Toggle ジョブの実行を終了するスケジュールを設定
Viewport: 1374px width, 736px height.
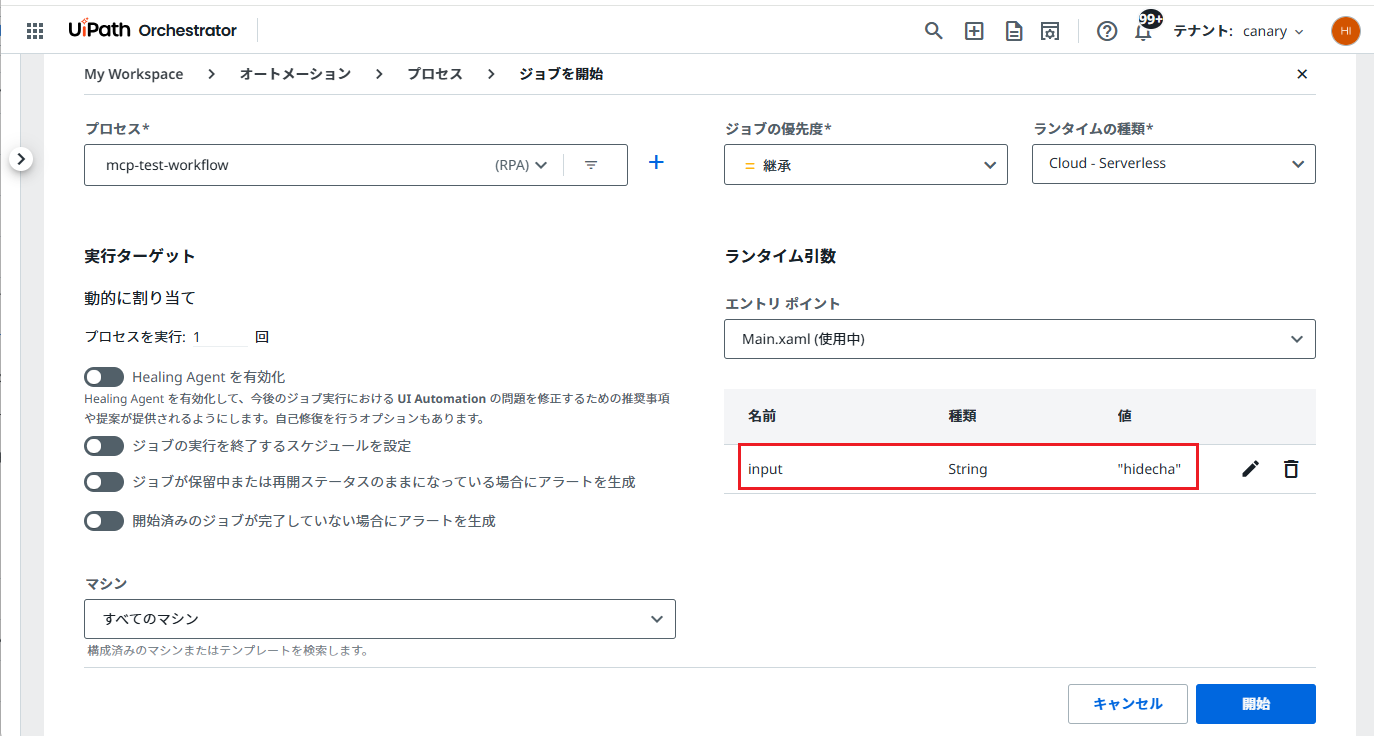(104, 446)
